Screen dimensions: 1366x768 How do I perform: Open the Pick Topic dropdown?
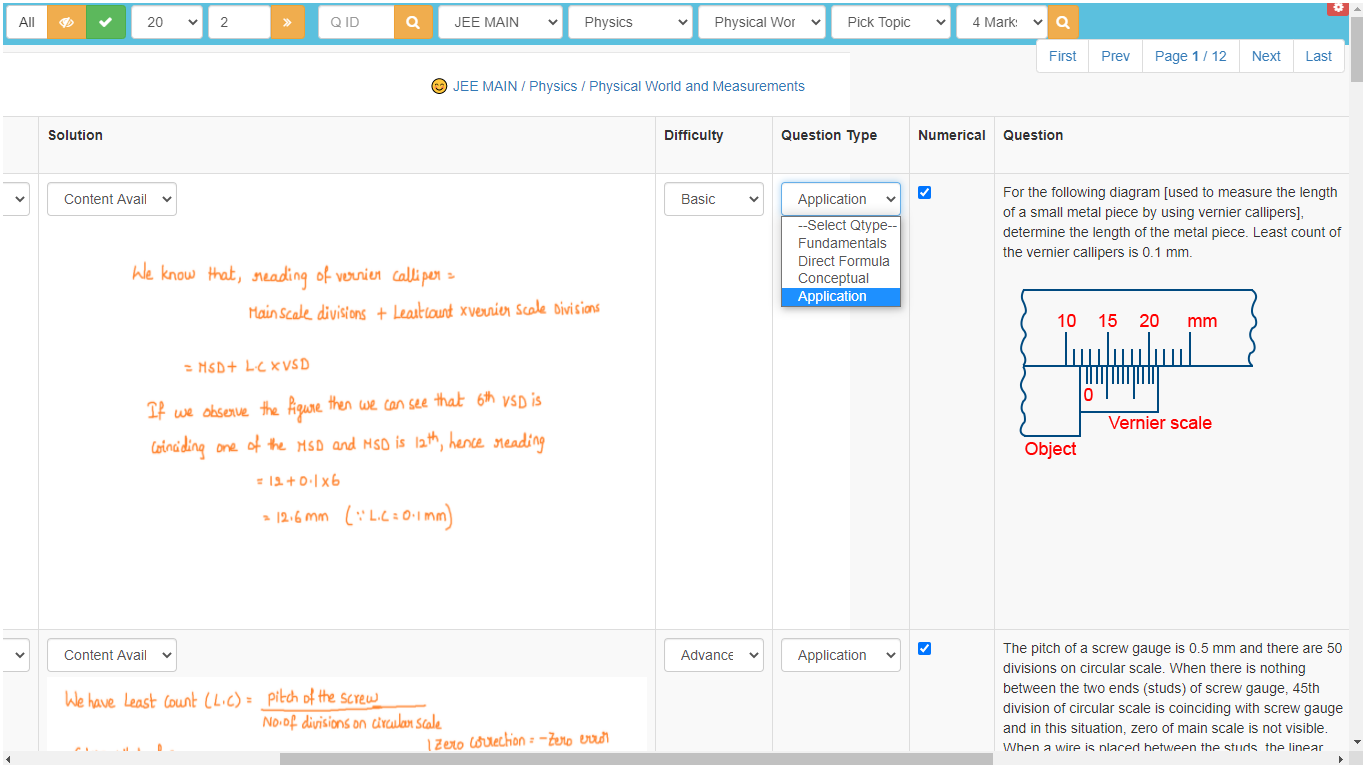point(891,22)
